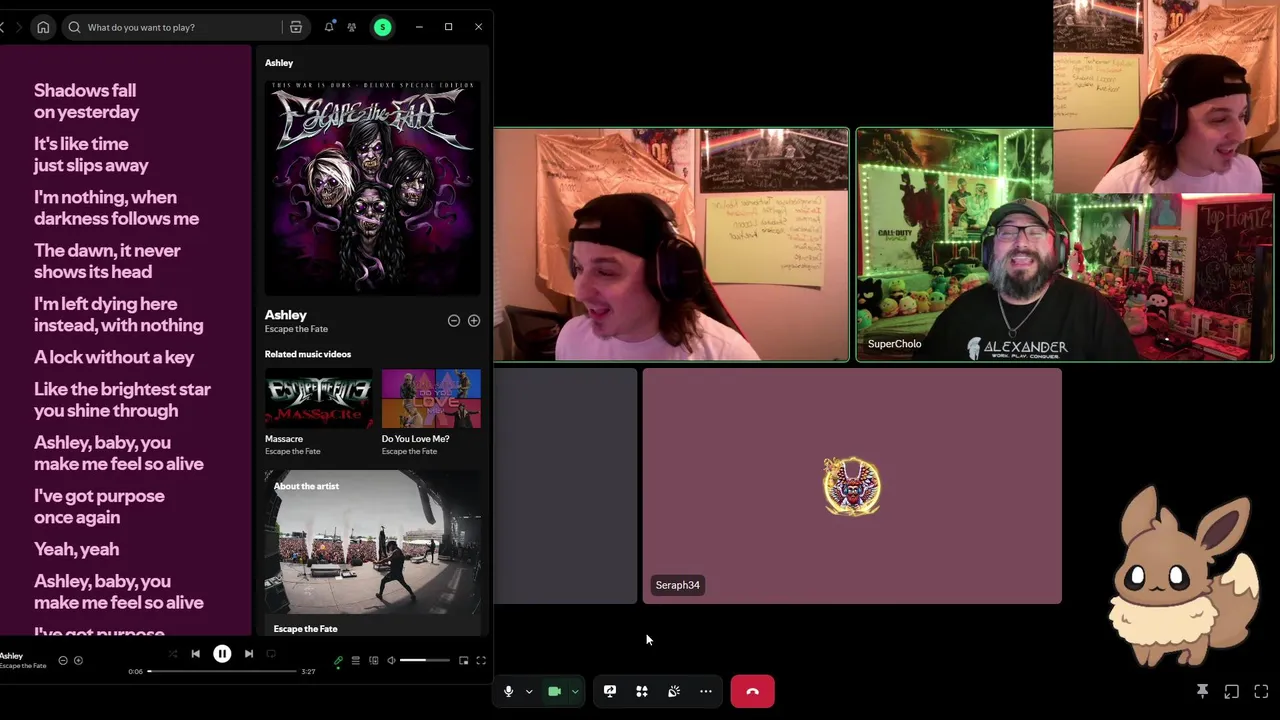
Task: Mute microphone in the call controls
Action: [x=508, y=691]
